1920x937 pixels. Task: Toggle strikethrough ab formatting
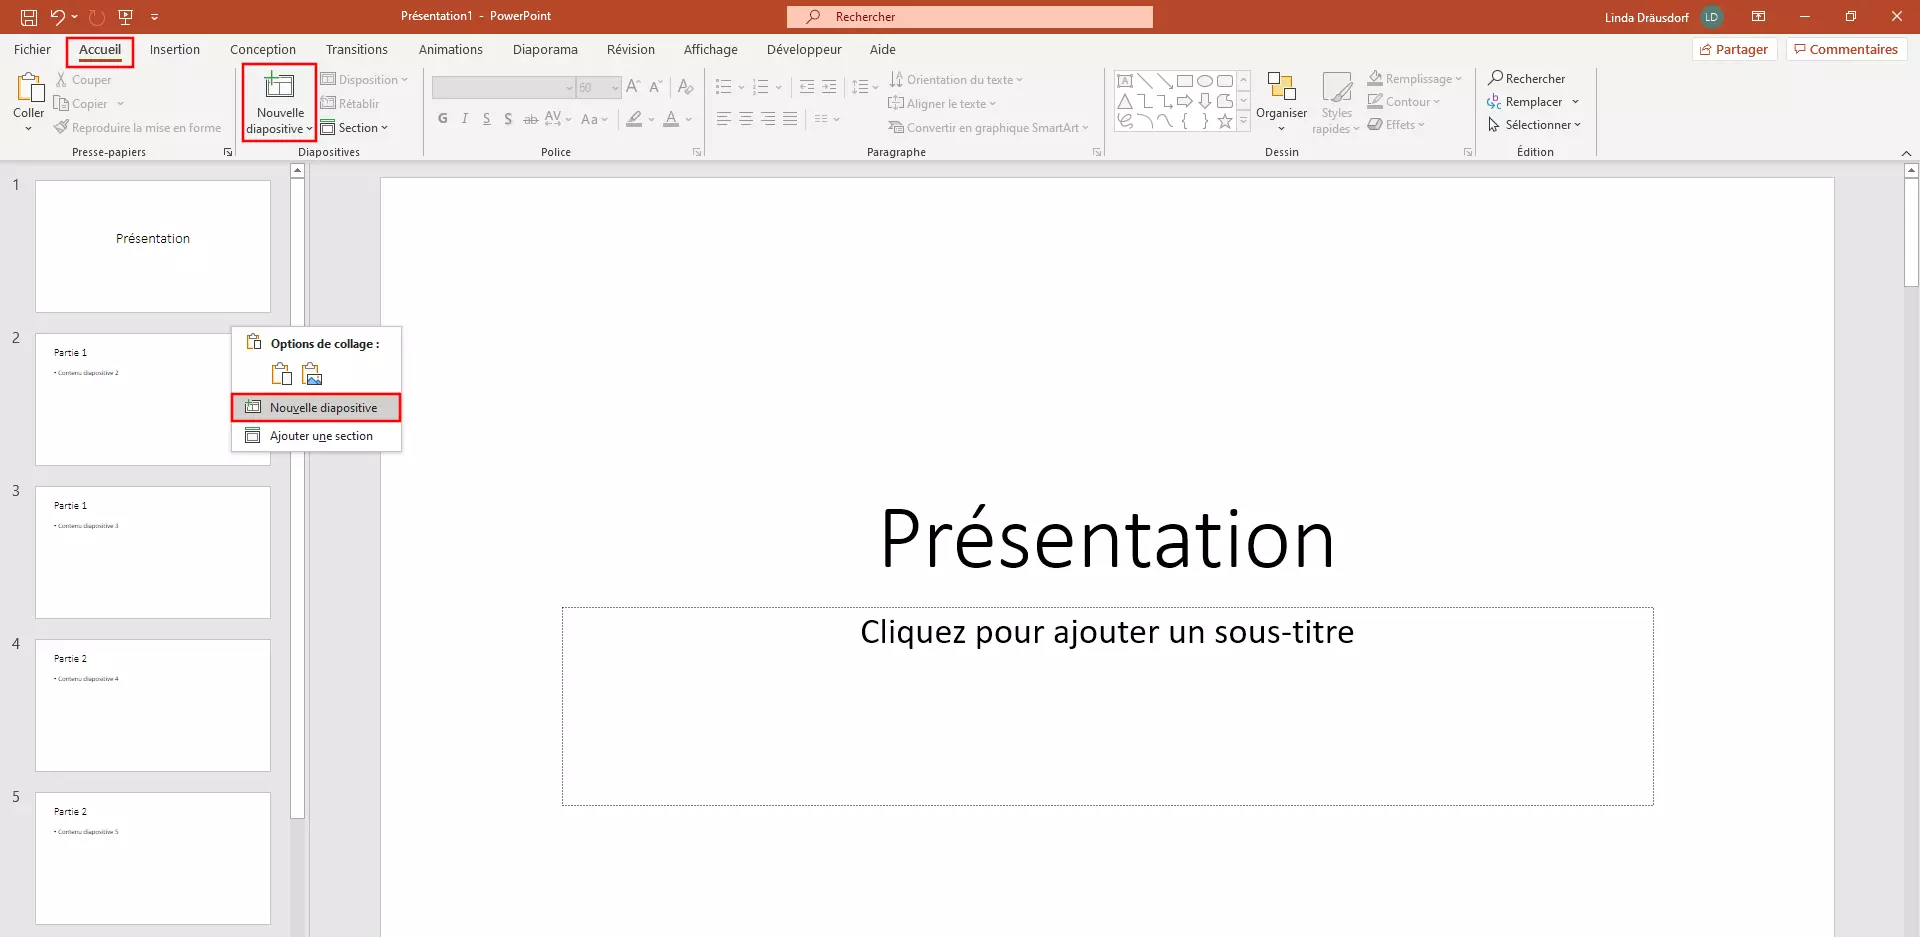531,119
